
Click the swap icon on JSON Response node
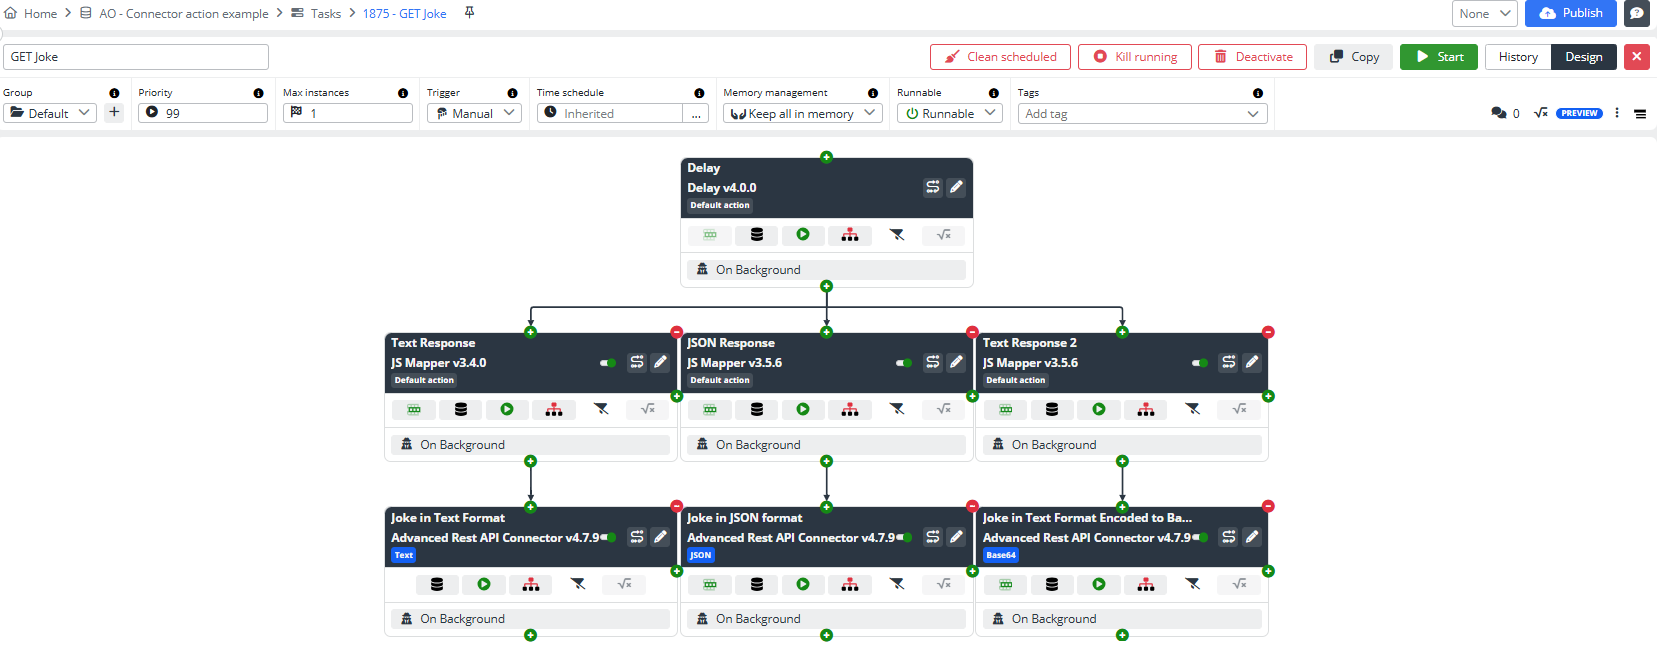click(x=932, y=362)
